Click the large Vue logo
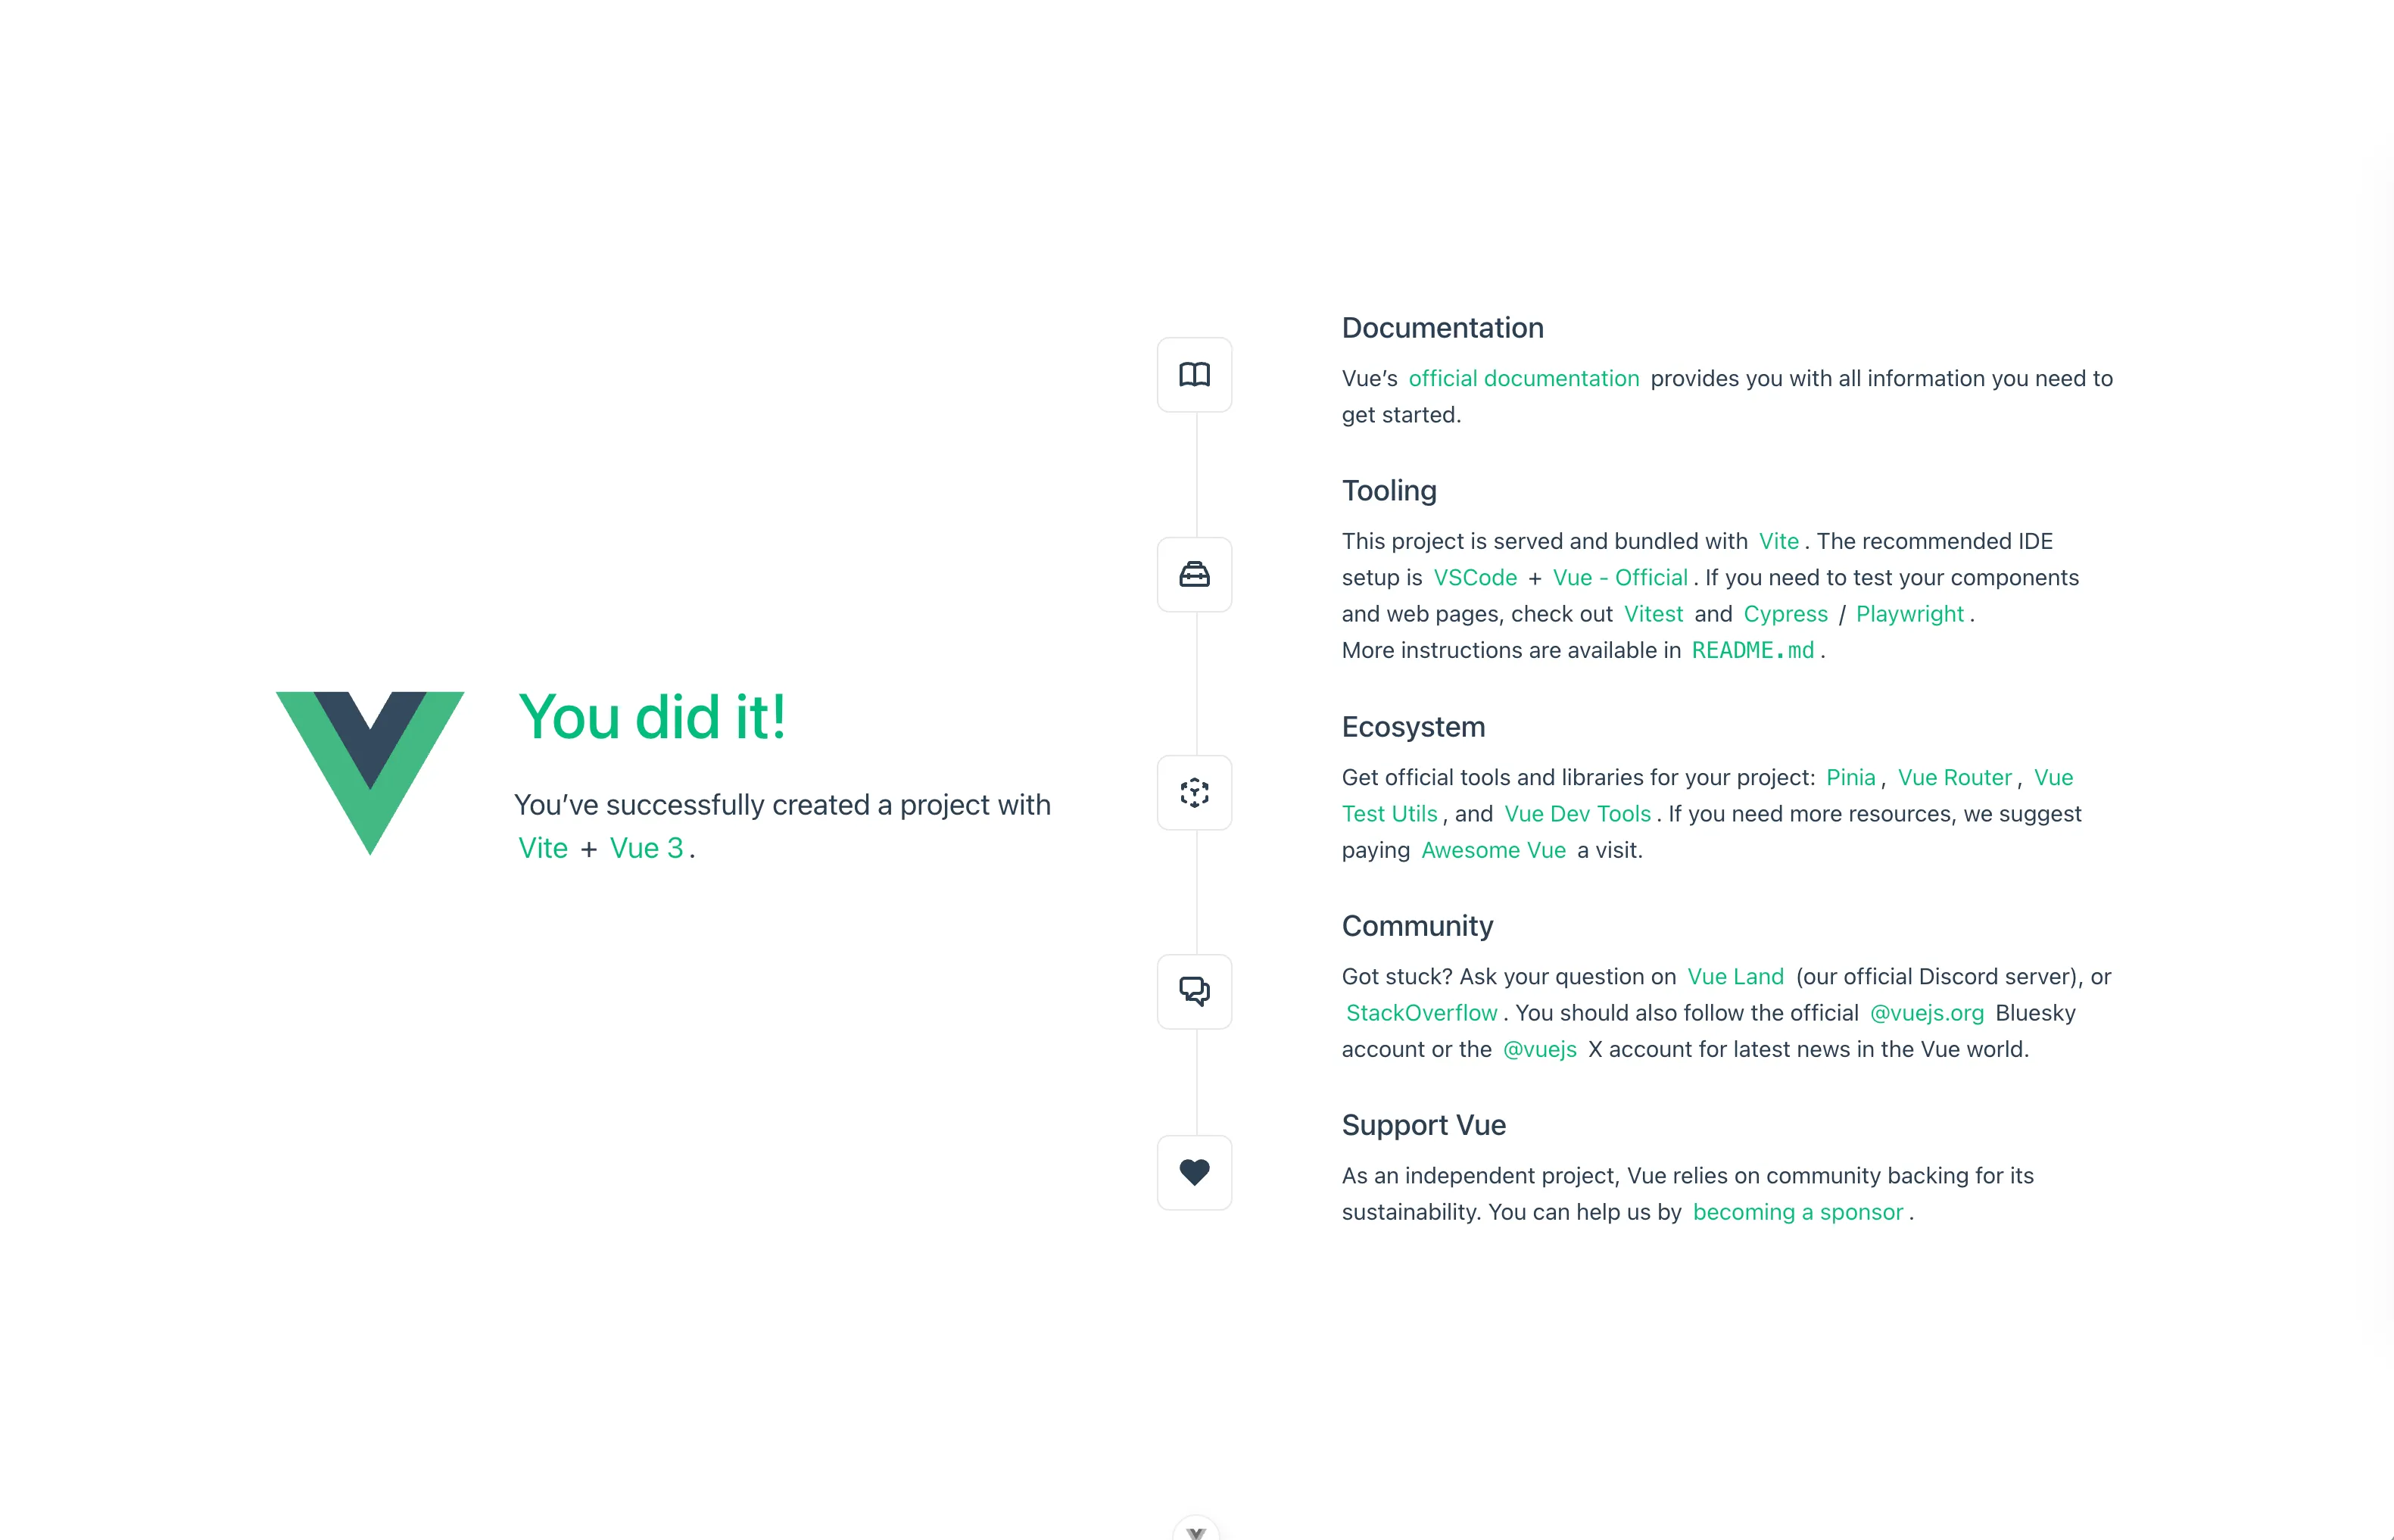The image size is (2394, 1540). point(370,773)
